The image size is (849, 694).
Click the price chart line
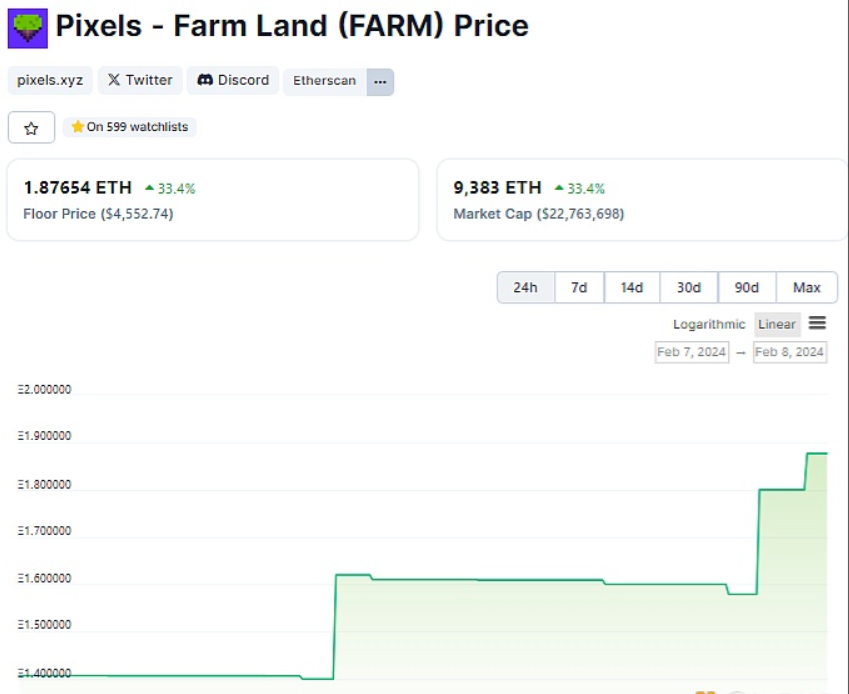(450, 581)
